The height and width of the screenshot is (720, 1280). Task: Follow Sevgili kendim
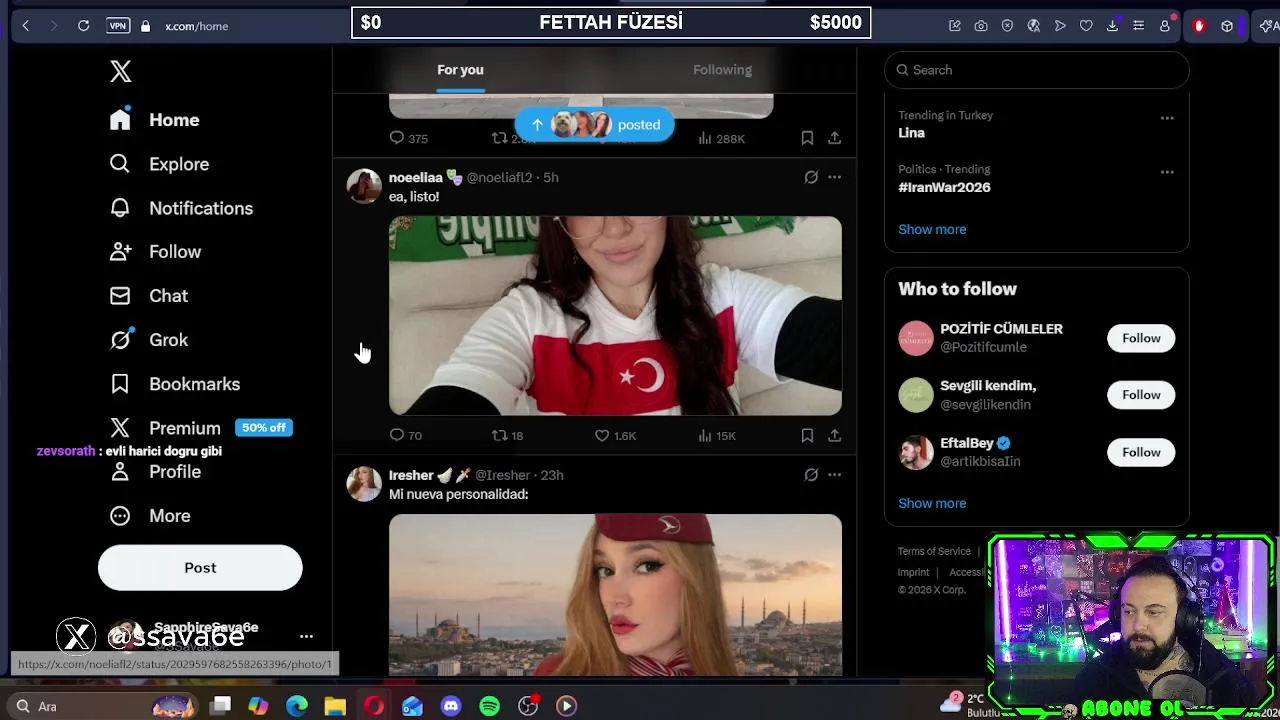1141,395
